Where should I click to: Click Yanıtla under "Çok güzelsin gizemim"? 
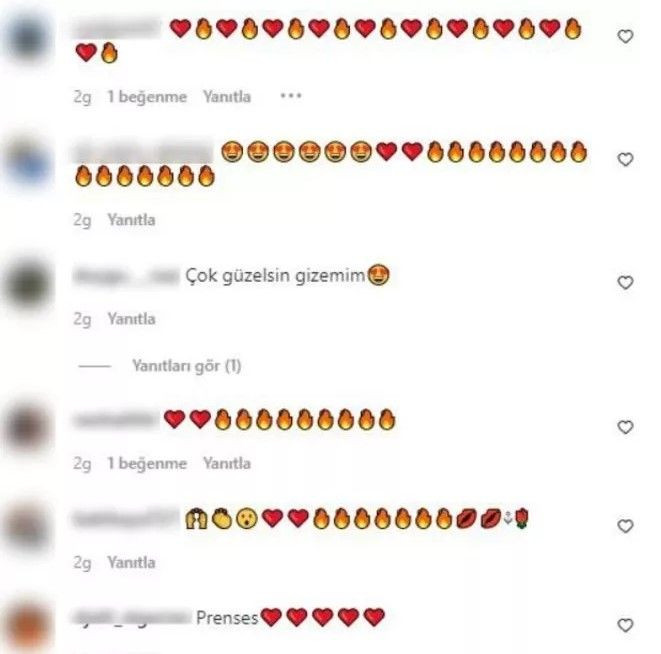(x=131, y=319)
